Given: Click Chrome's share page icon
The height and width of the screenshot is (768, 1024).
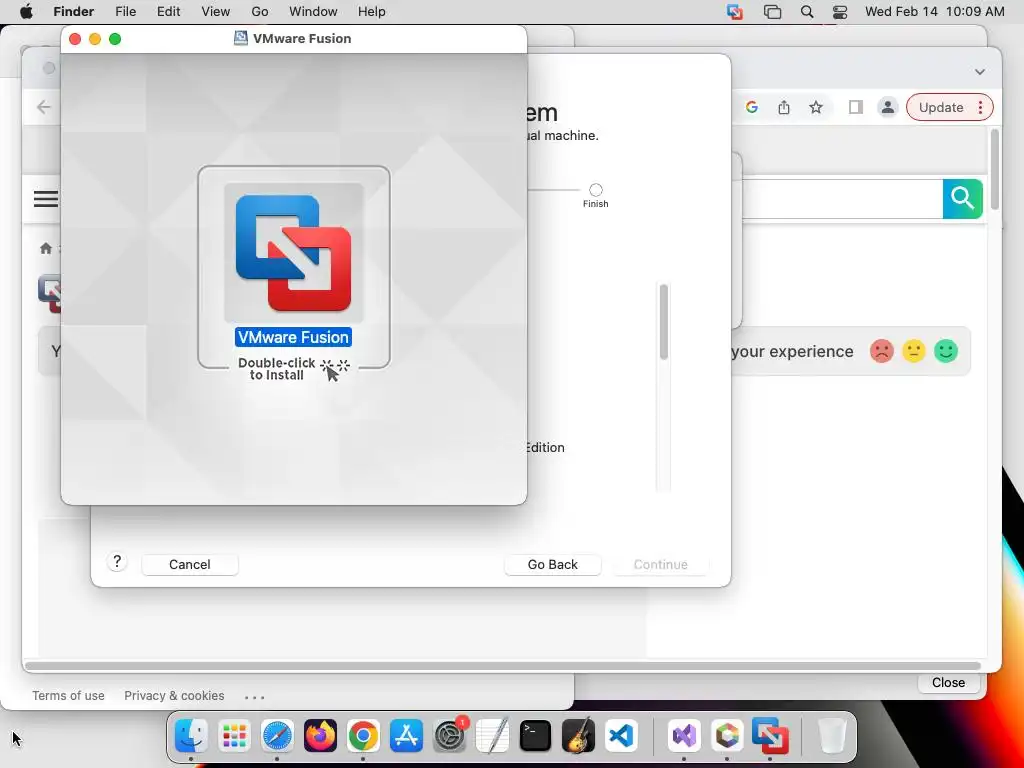Looking at the screenshot, I should [x=784, y=108].
